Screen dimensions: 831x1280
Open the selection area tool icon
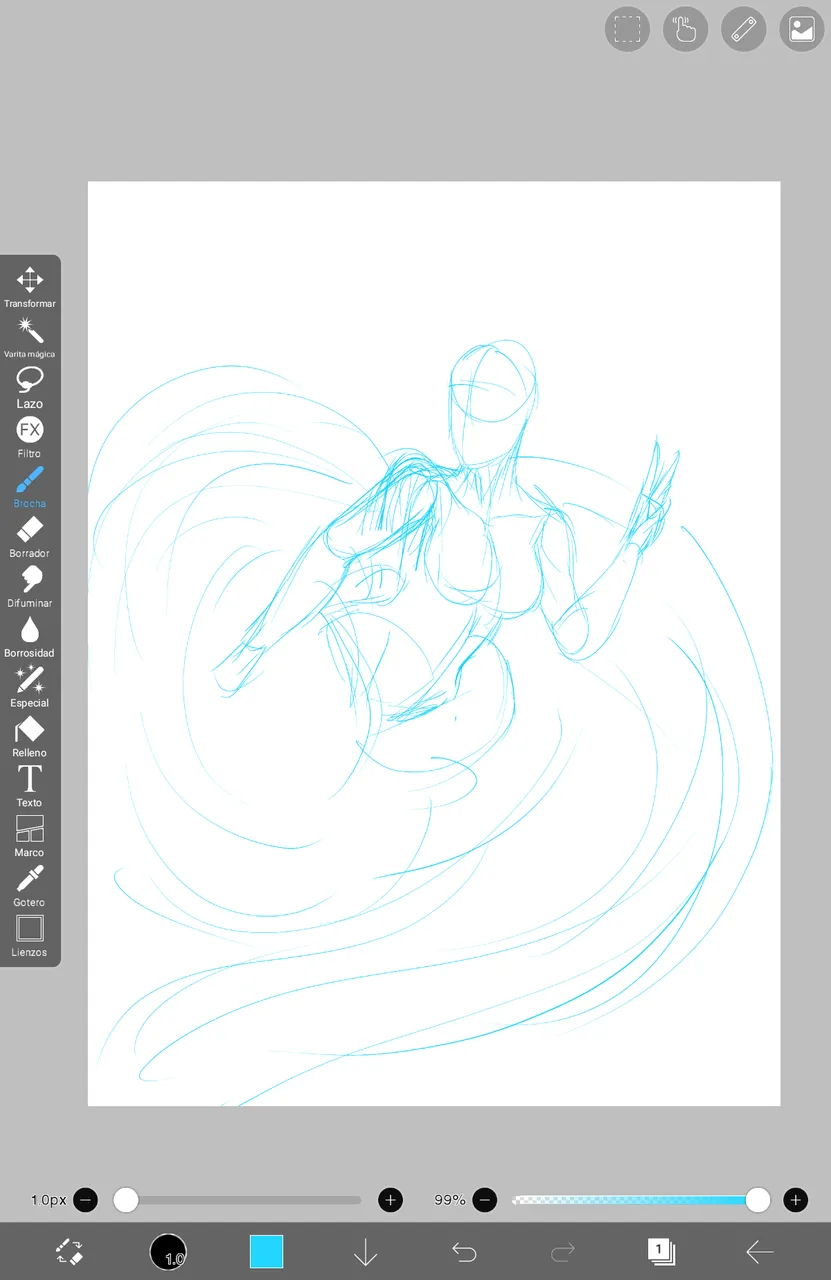coord(627,29)
